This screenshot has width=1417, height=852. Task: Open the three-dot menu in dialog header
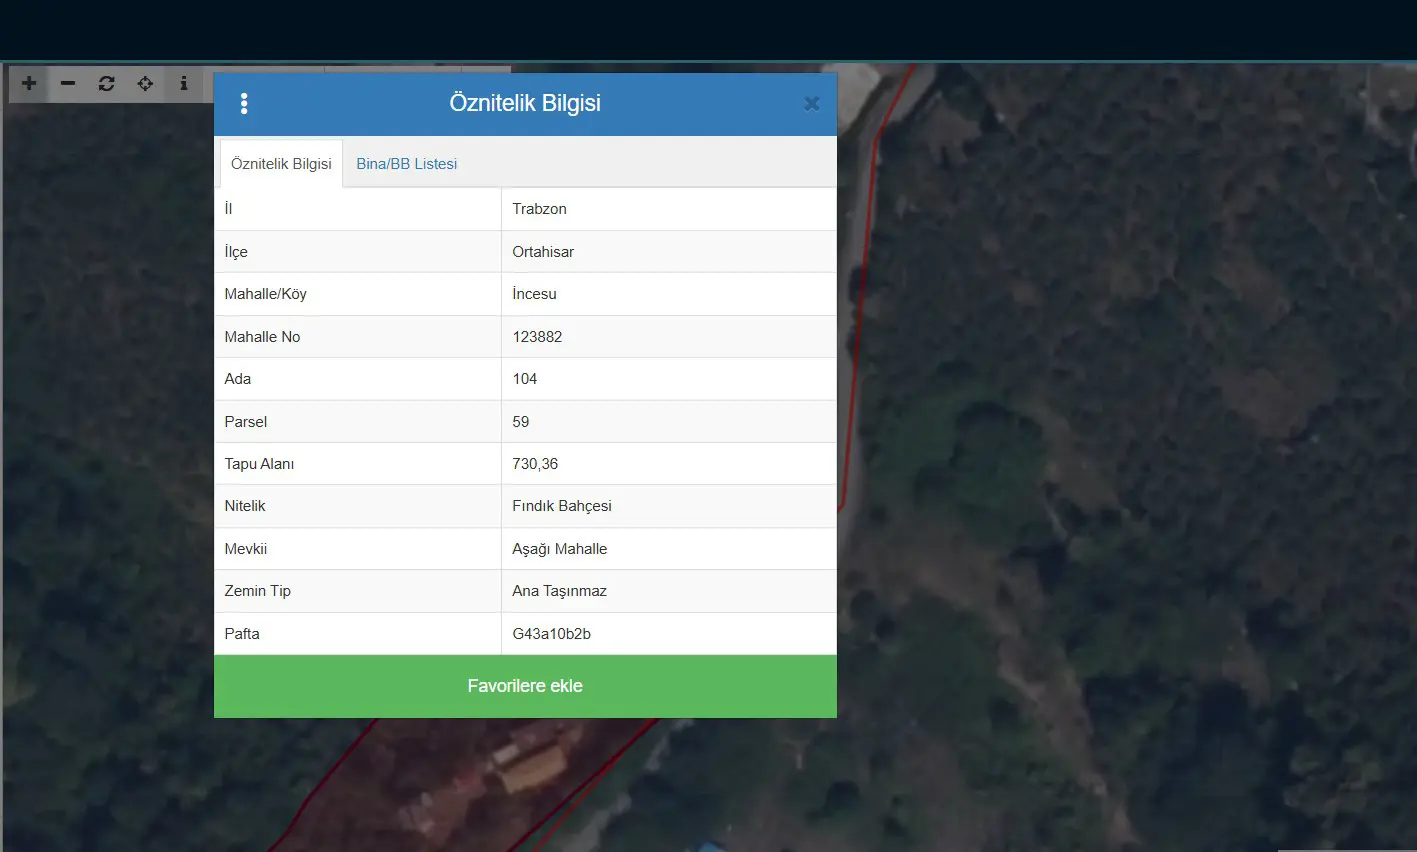coord(244,104)
